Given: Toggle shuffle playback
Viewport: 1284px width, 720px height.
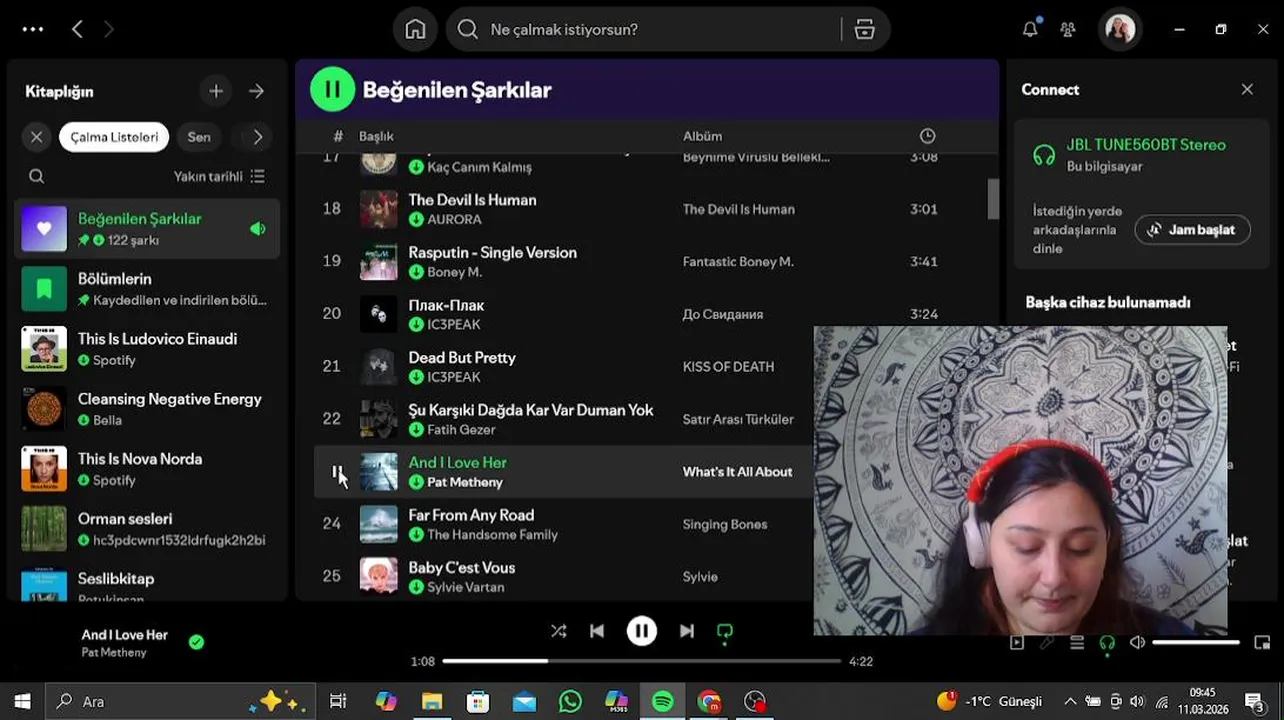Looking at the screenshot, I should click(558, 631).
